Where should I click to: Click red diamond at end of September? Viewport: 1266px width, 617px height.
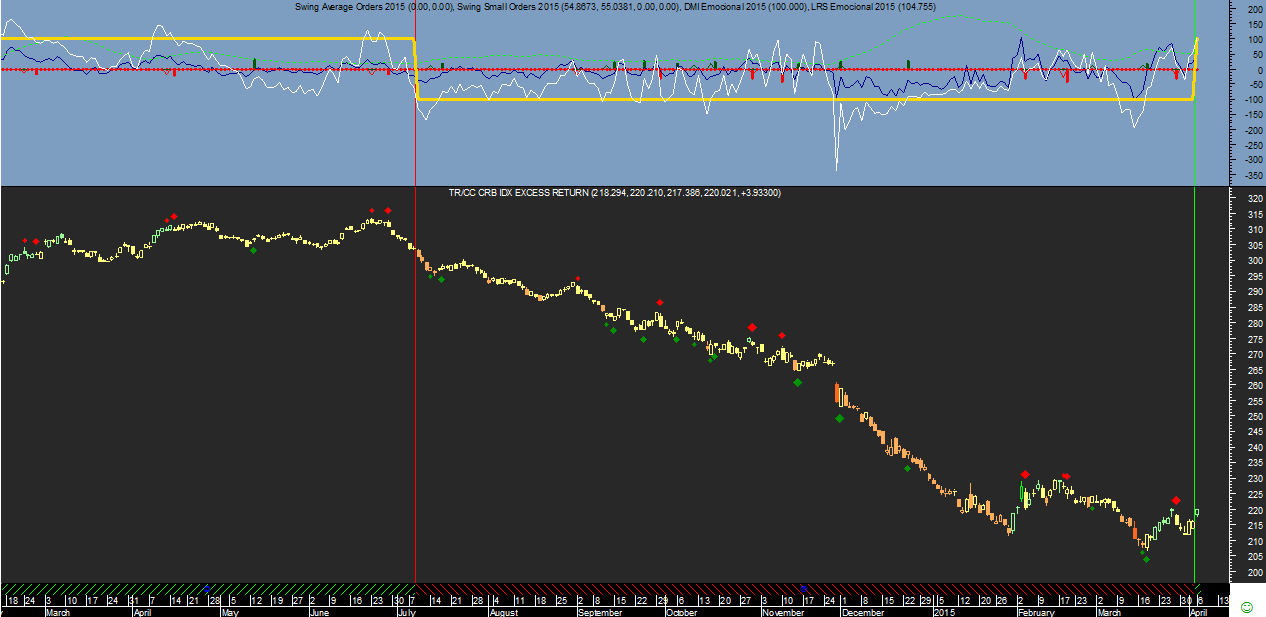pyautogui.click(x=660, y=302)
